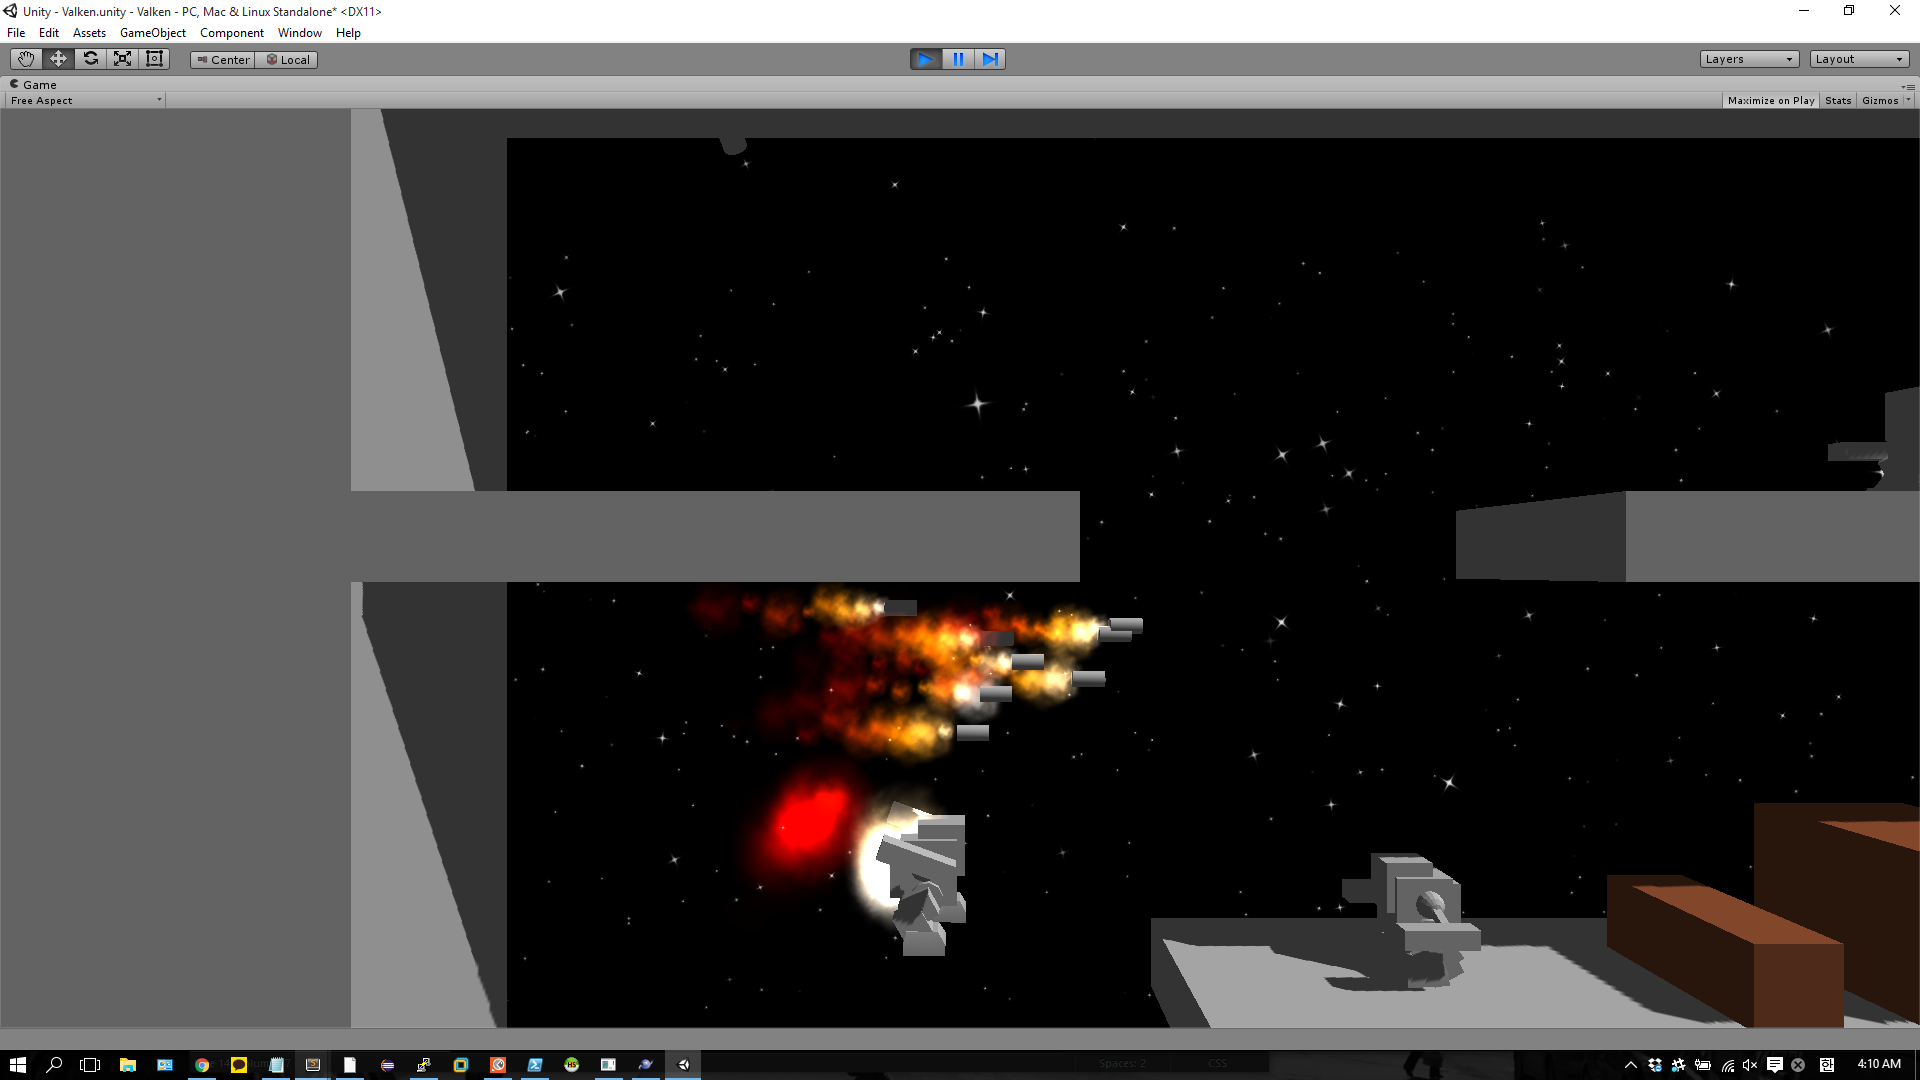
Task: Toggle pivot mode Center button
Action: (223, 60)
